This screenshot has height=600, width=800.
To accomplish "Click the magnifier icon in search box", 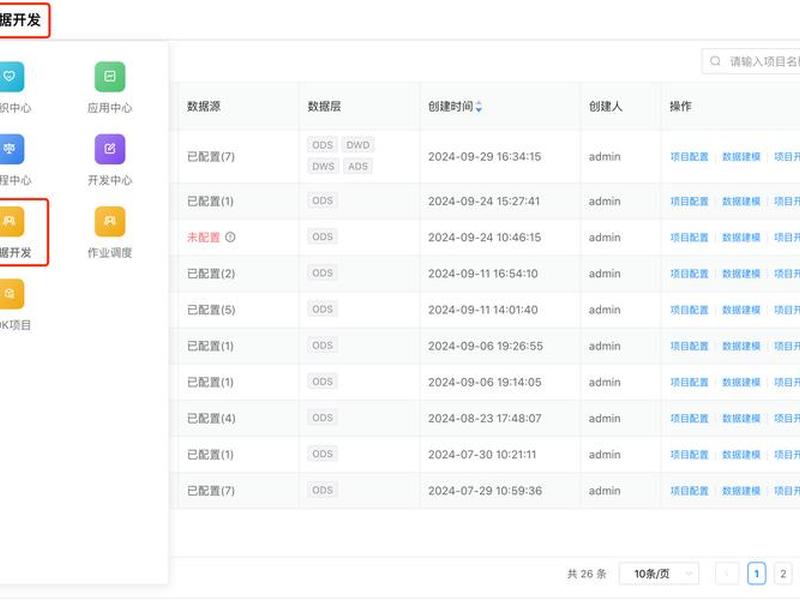I will (x=715, y=61).
